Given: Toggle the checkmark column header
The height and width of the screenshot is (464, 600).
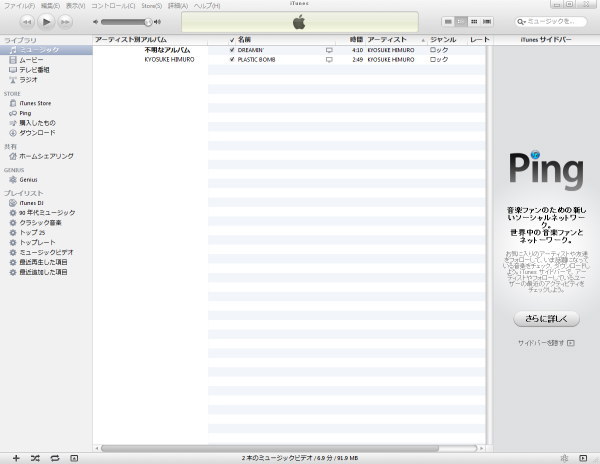Looking at the screenshot, I should (x=232, y=40).
